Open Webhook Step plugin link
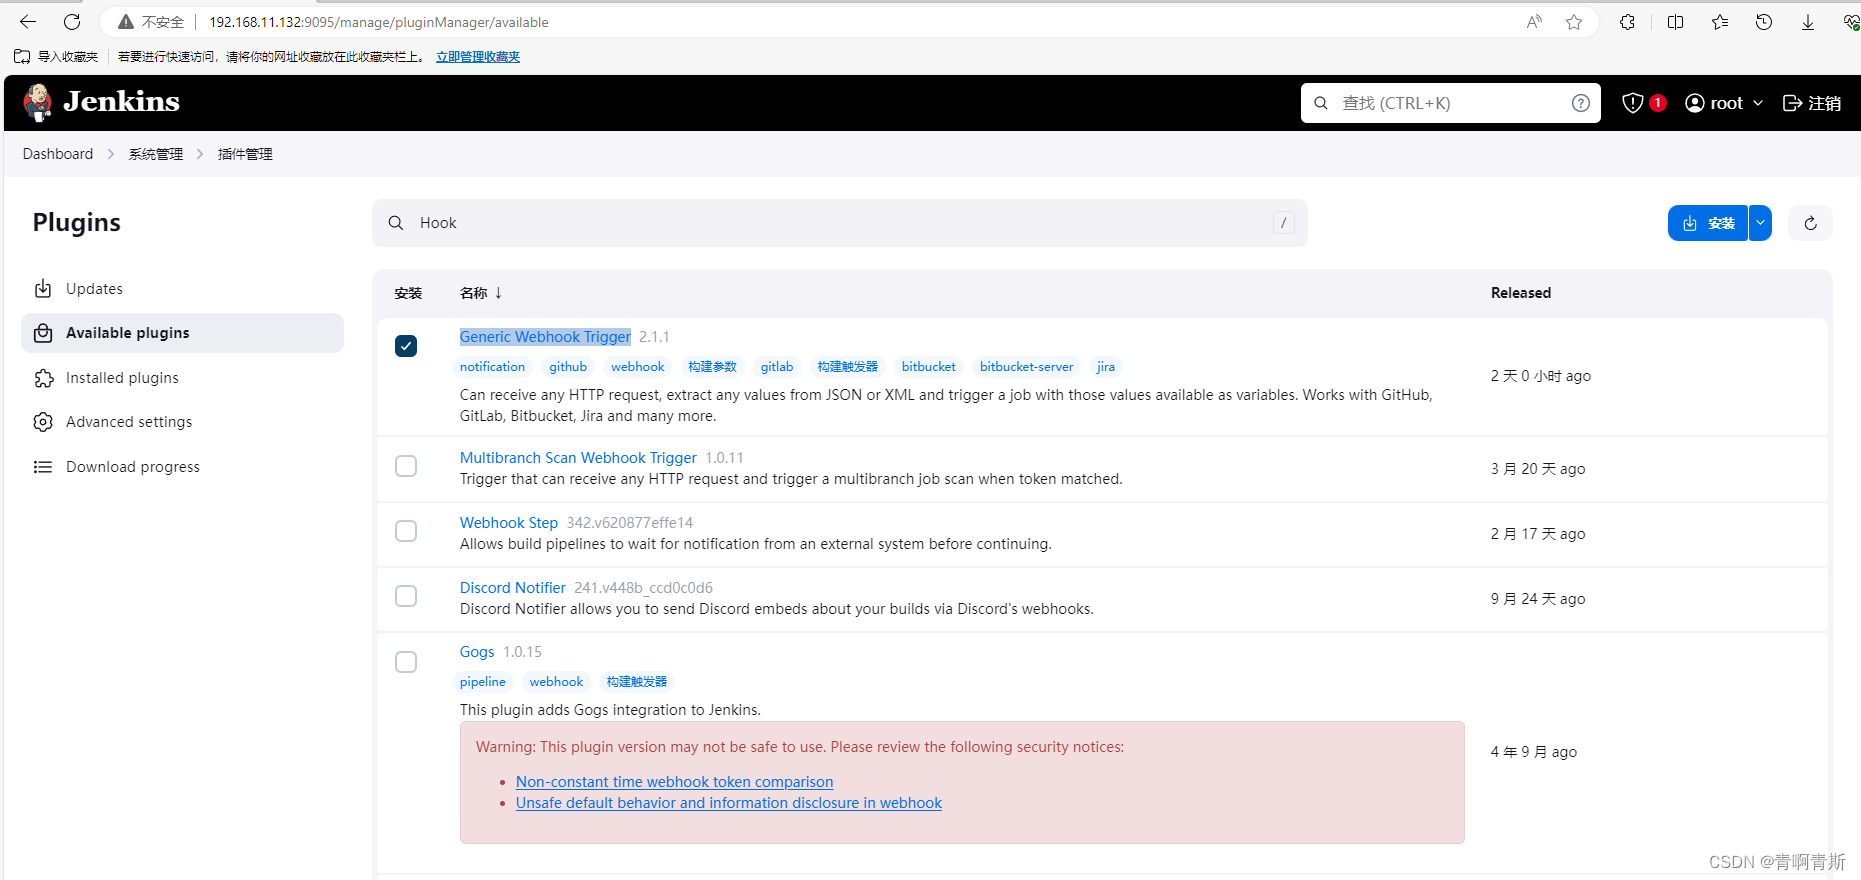 509,523
